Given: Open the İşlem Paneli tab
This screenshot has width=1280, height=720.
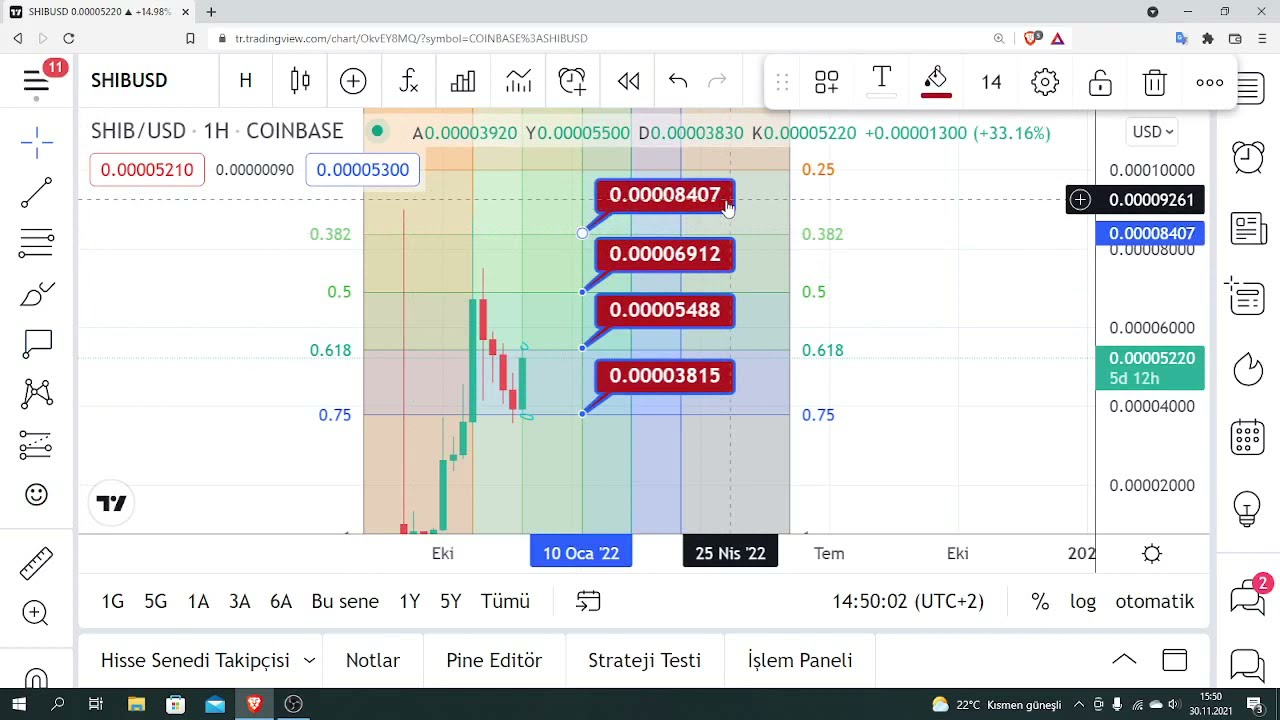Looking at the screenshot, I should tap(800, 660).
